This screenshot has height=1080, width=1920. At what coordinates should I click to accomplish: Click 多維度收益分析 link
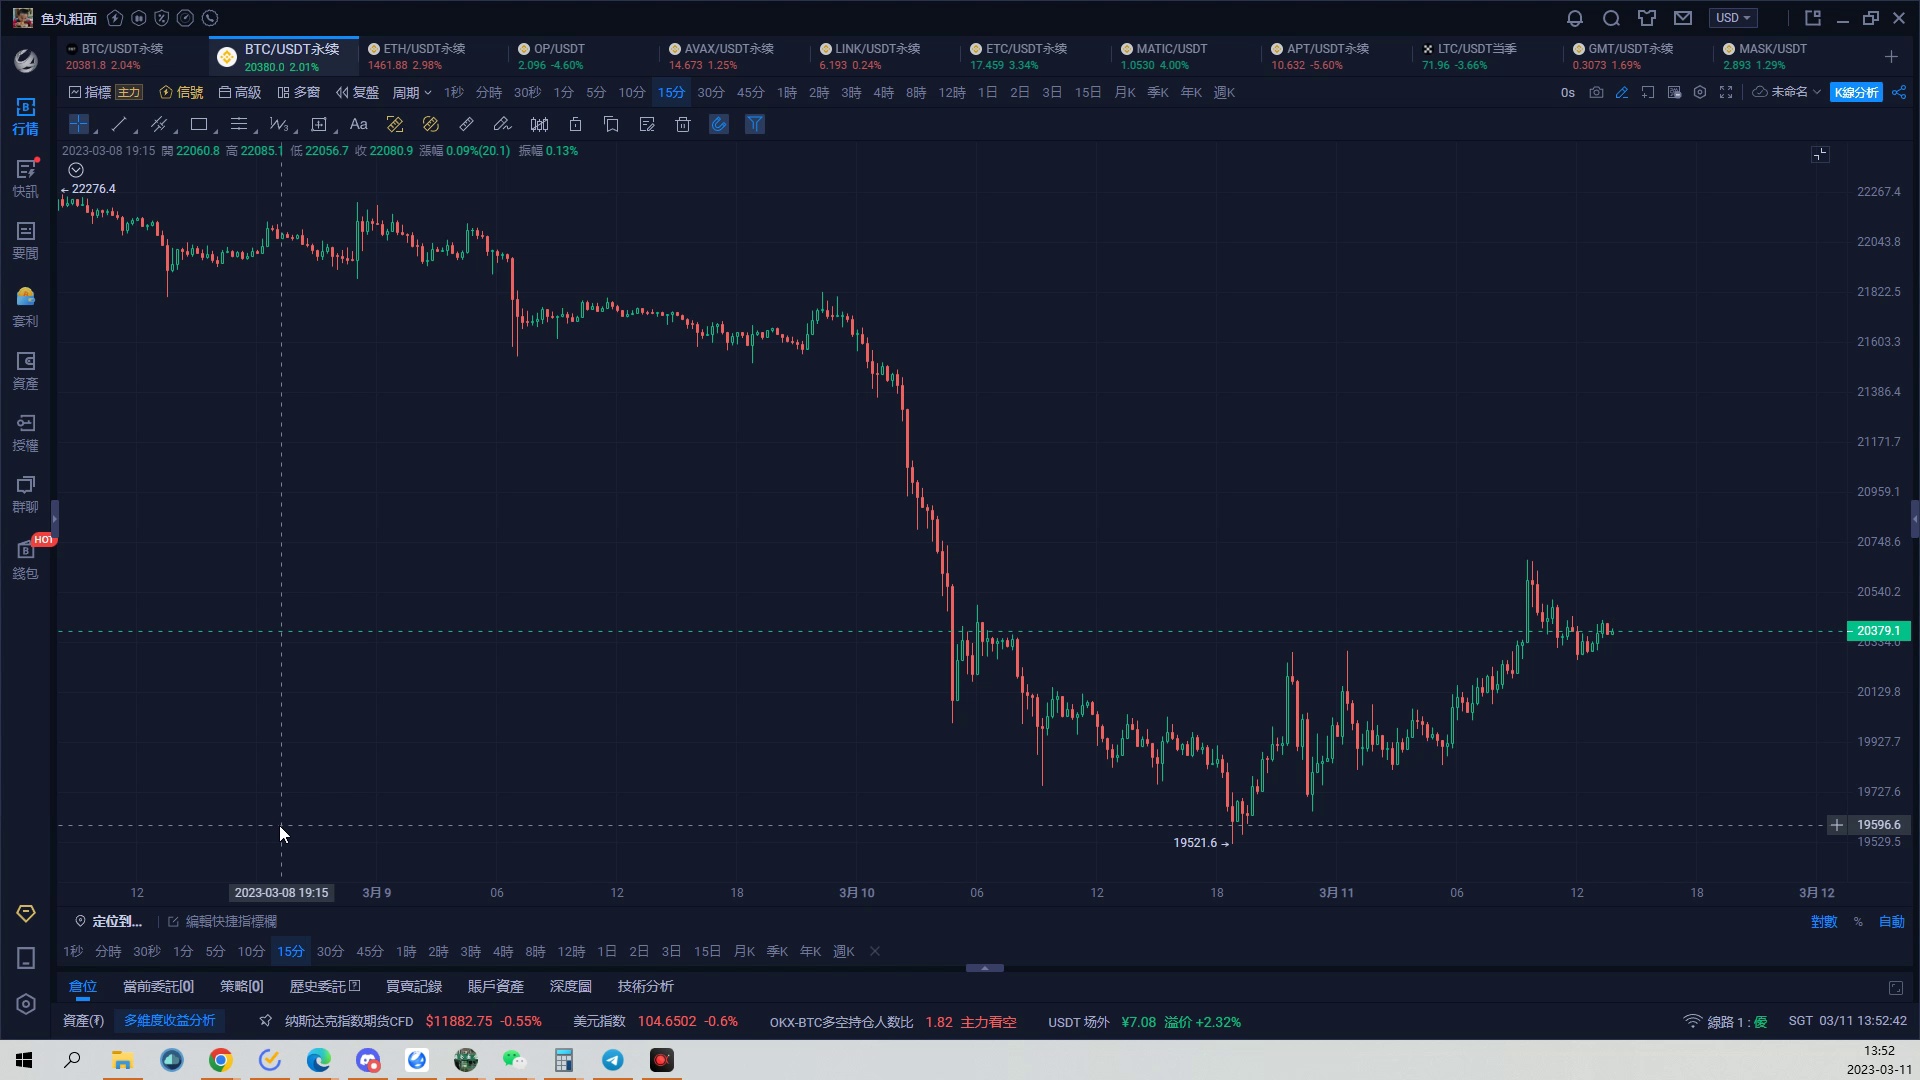click(x=169, y=1020)
